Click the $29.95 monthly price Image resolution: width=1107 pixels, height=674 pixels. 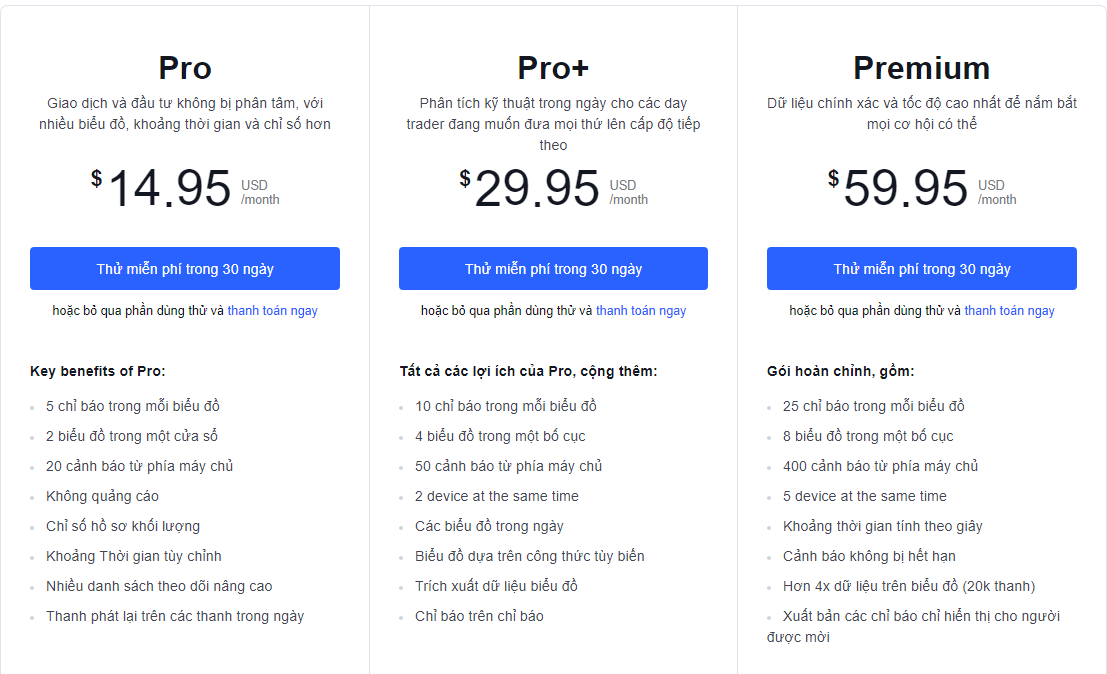537,189
